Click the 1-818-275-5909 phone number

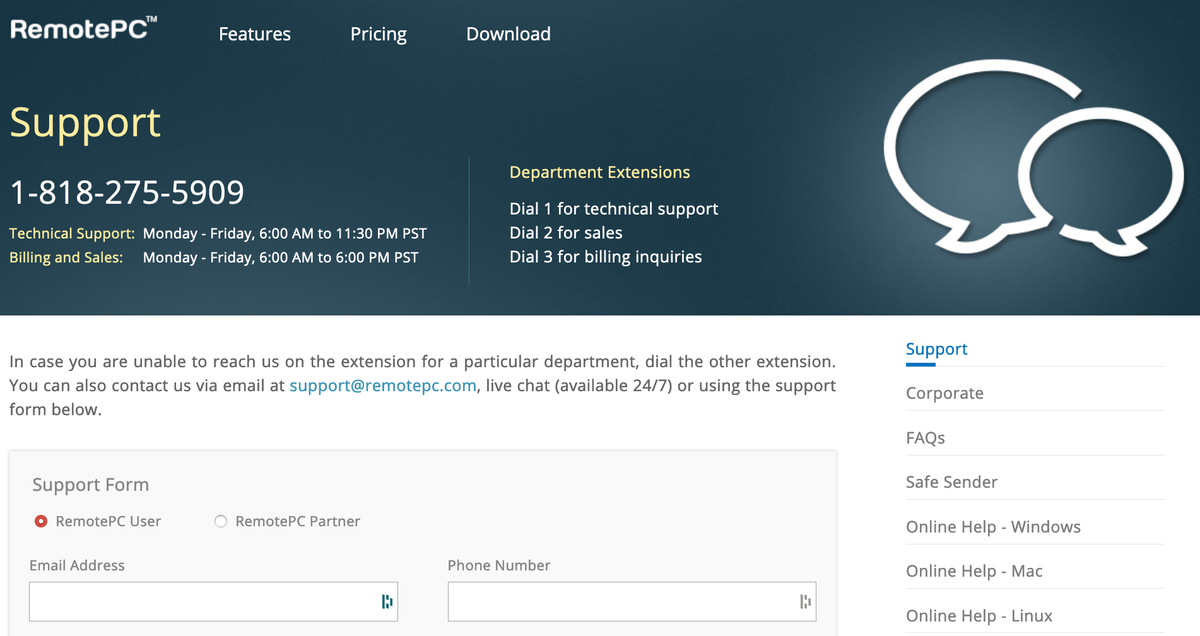tap(126, 191)
